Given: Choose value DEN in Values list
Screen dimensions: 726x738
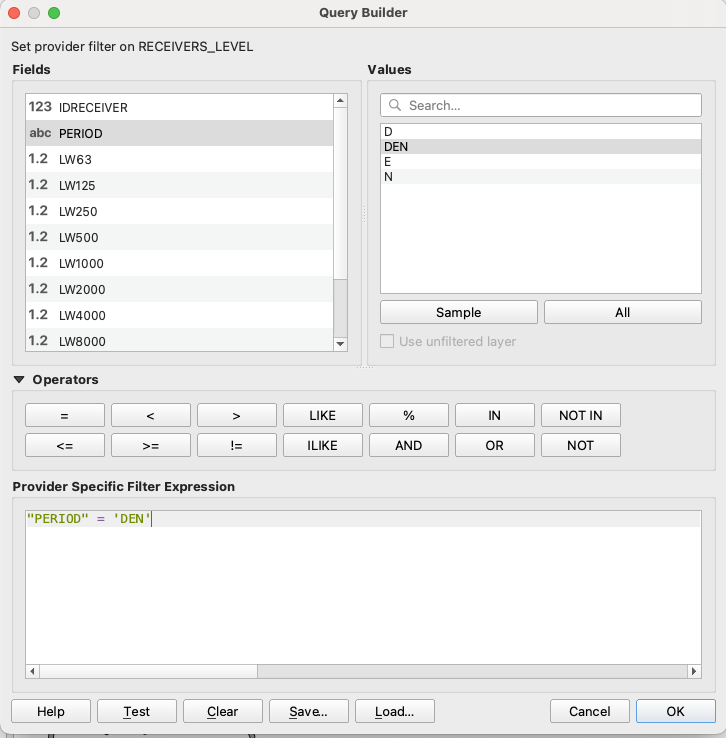Looking at the screenshot, I should tap(541, 147).
